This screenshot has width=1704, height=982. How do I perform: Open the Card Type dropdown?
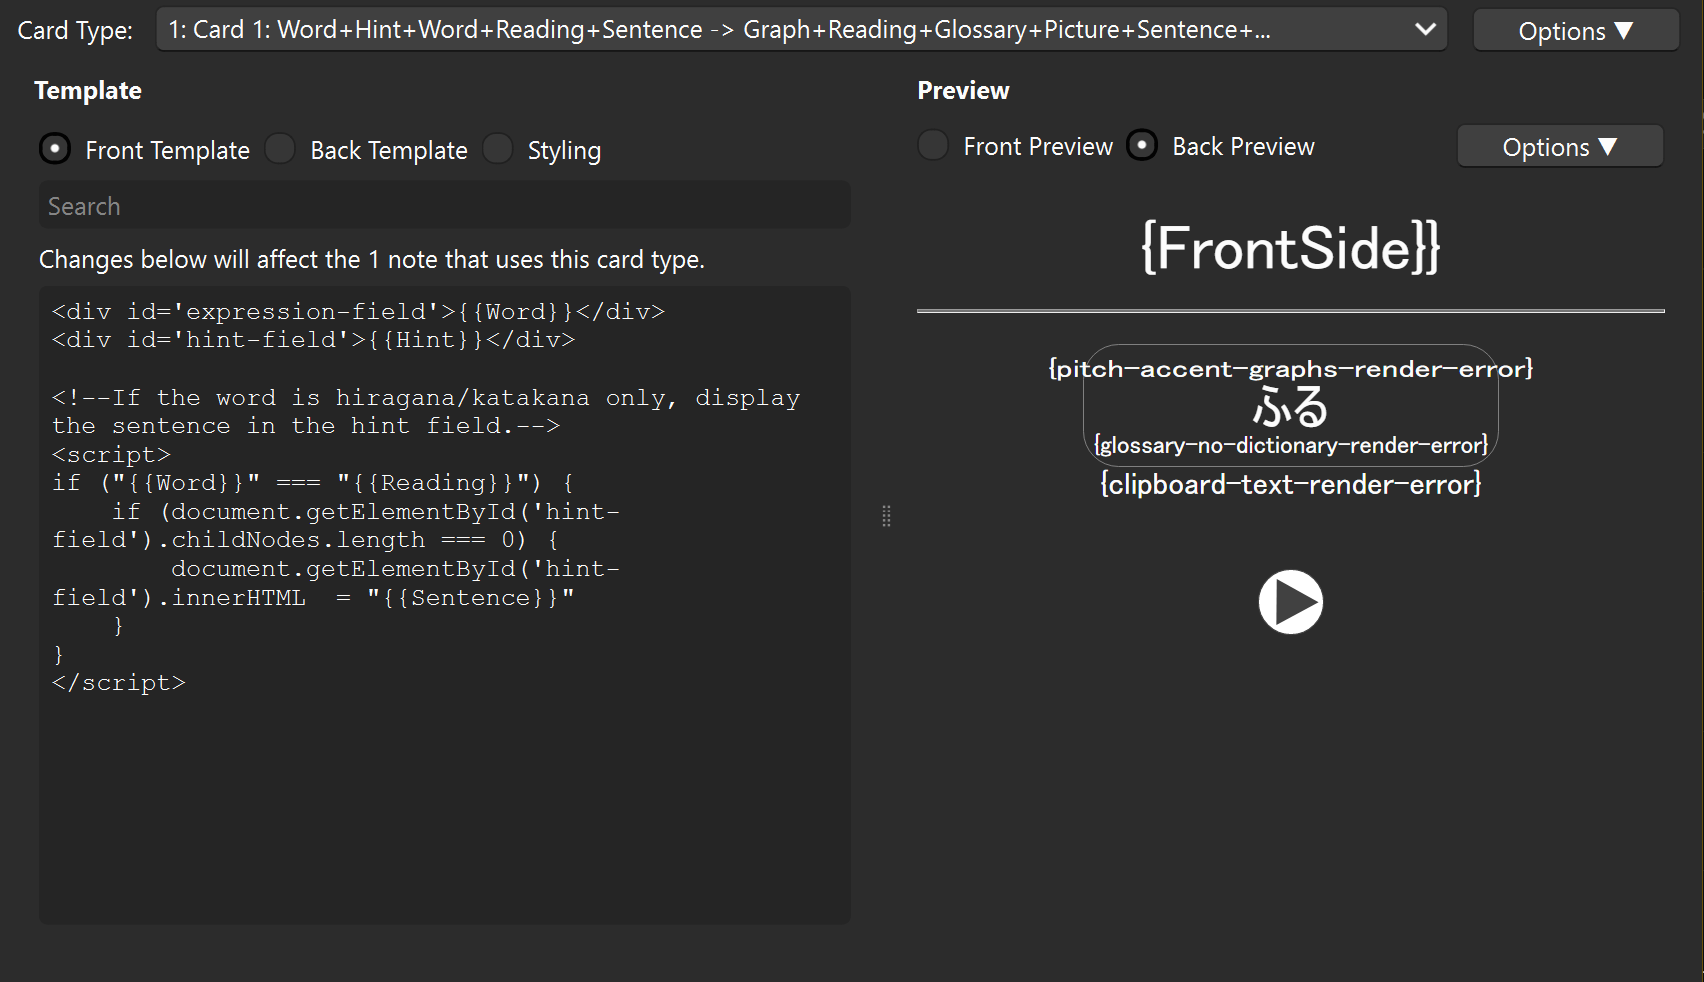800,29
